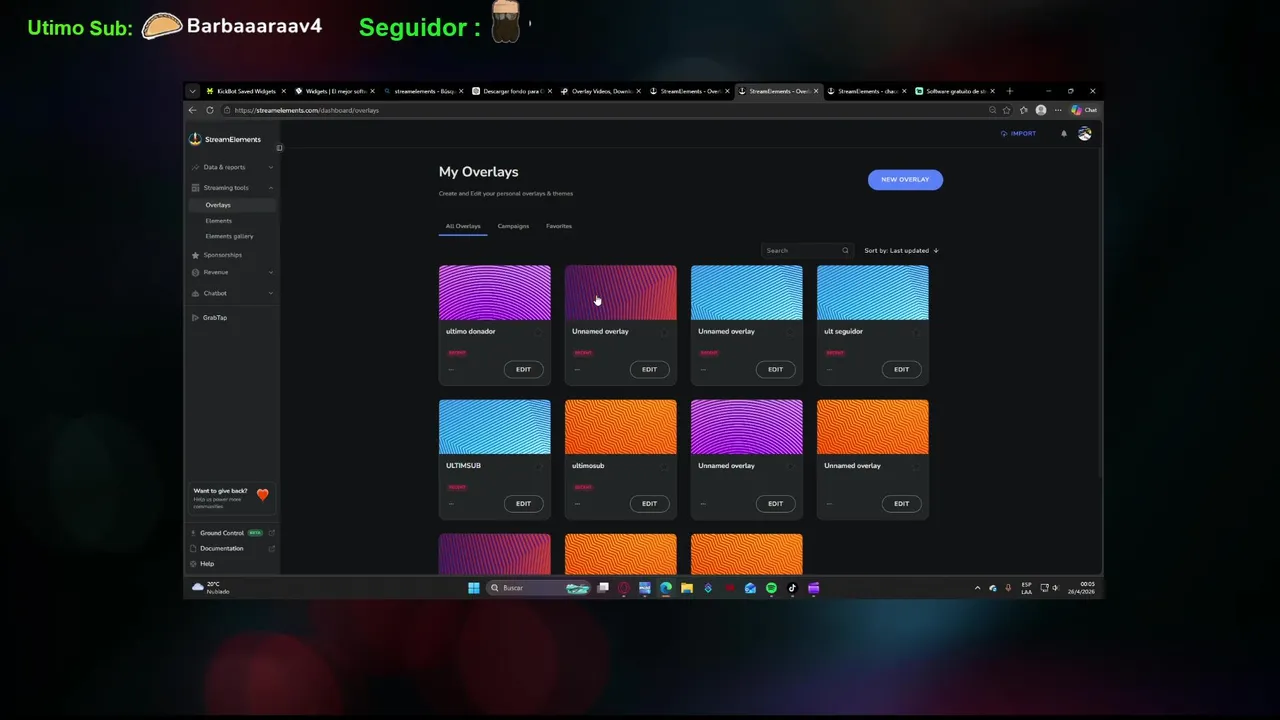The image size is (1280, 720).
Task: Open the browser Chat copilot button
Action: pyautogui.click(x=1084, y=110)
